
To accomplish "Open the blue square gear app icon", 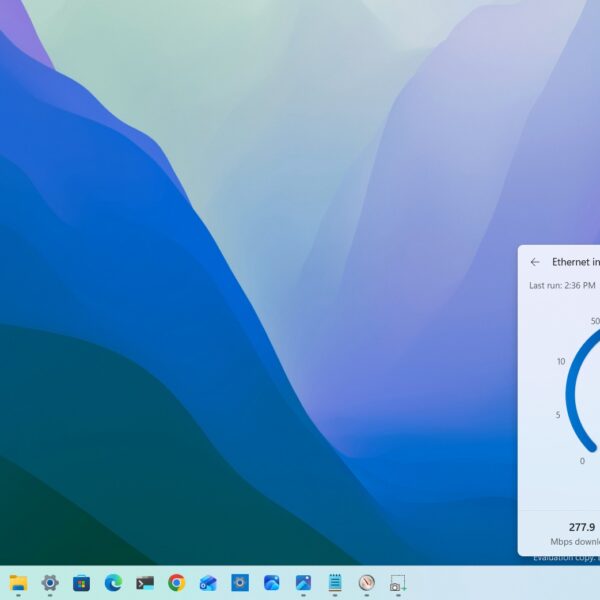I will [x=240, y=583].
